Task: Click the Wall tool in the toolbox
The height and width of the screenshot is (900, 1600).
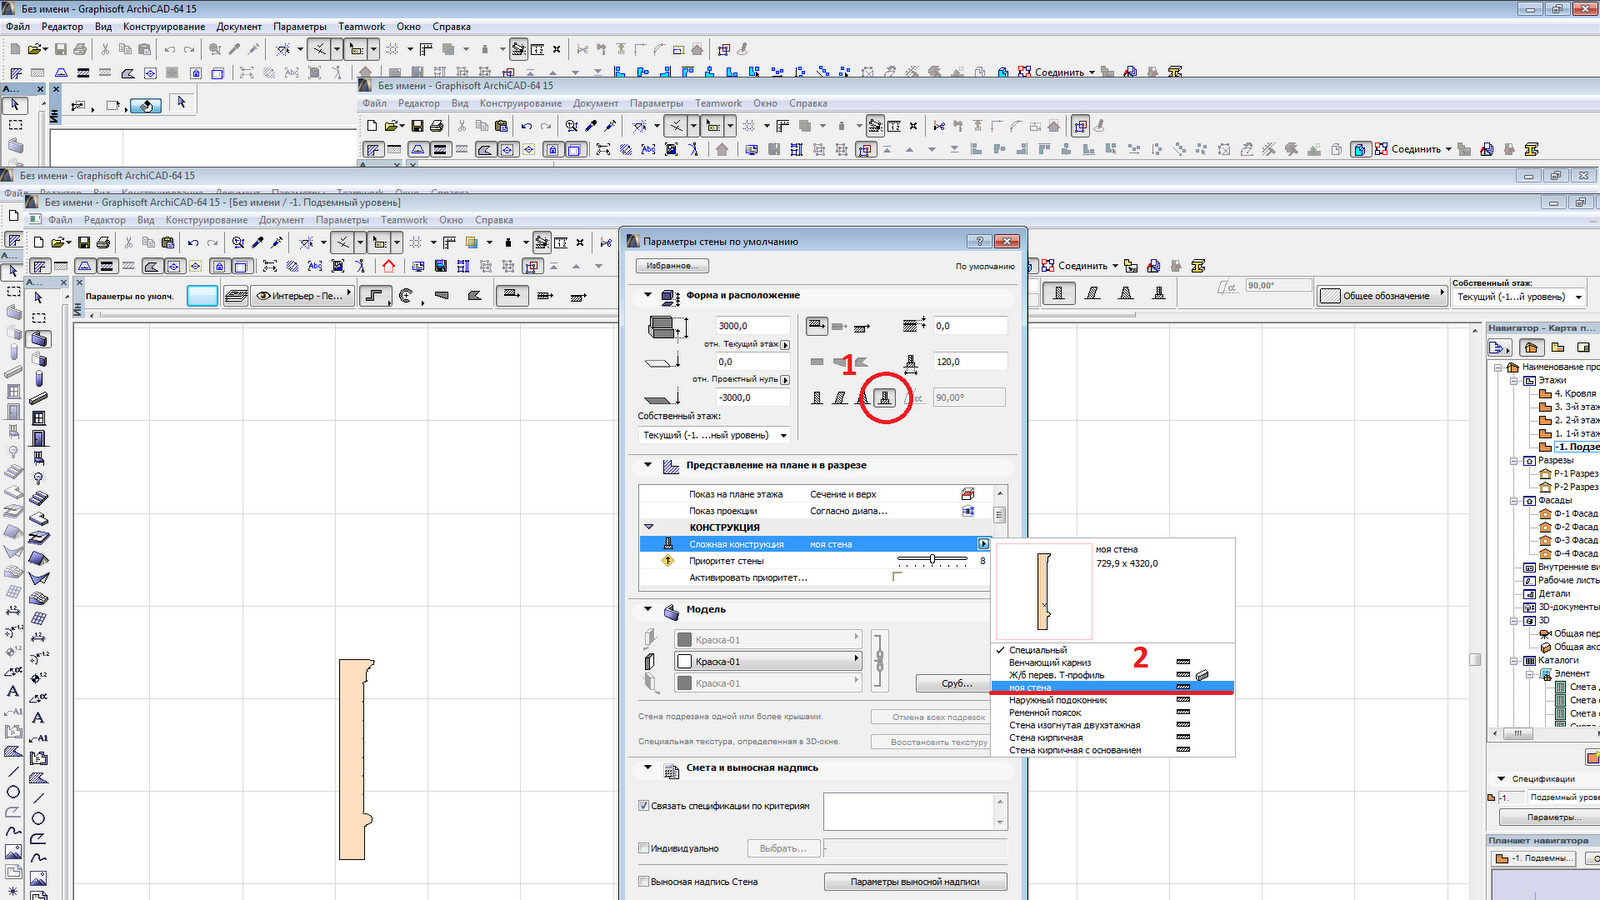Action: tap(39, 340)
